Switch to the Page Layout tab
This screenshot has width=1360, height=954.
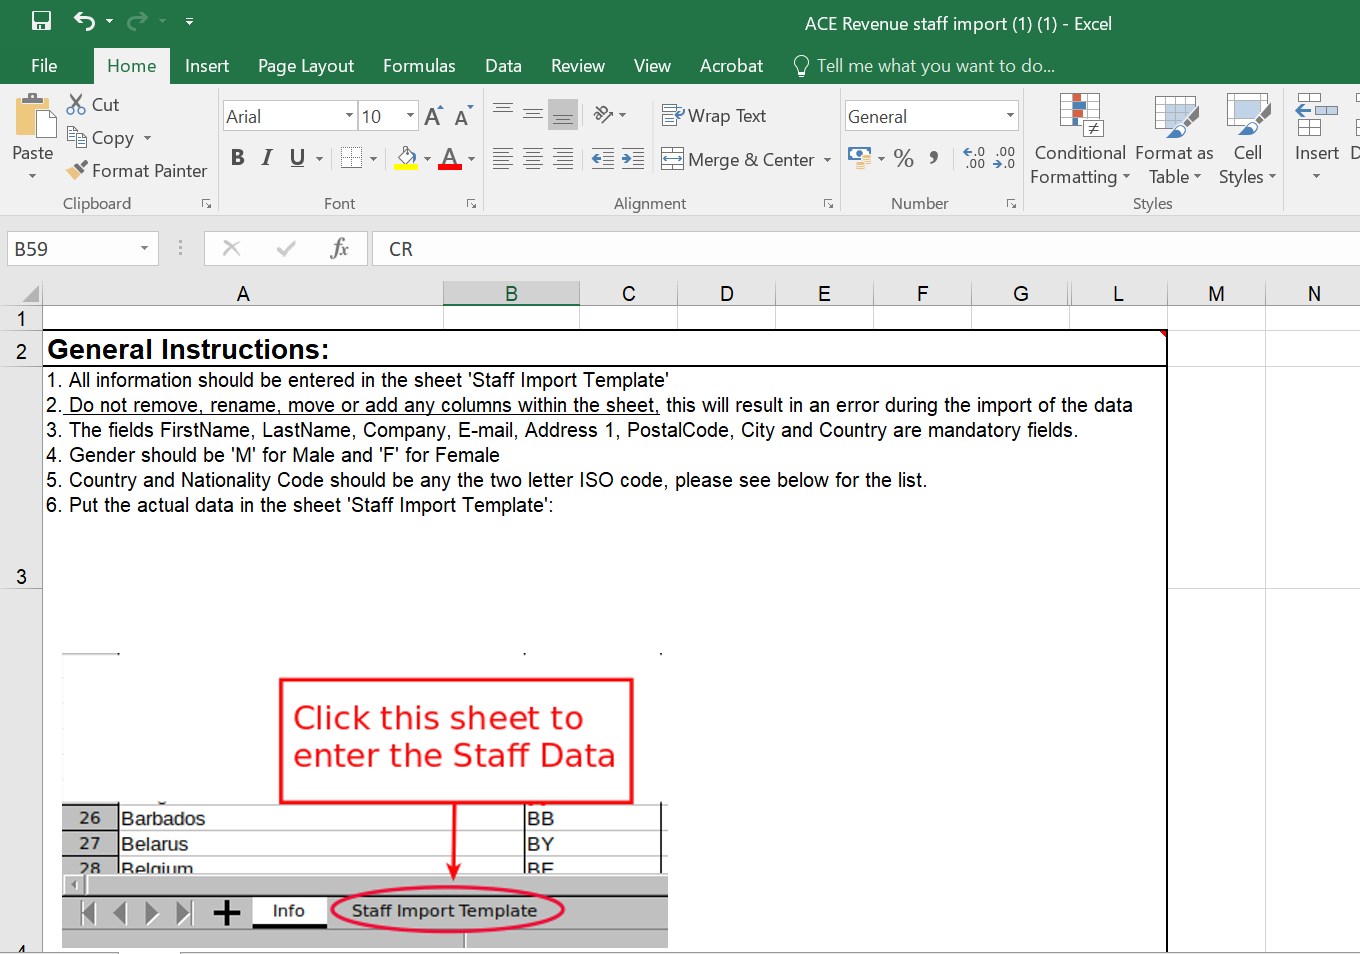click(x=306, y=66)
